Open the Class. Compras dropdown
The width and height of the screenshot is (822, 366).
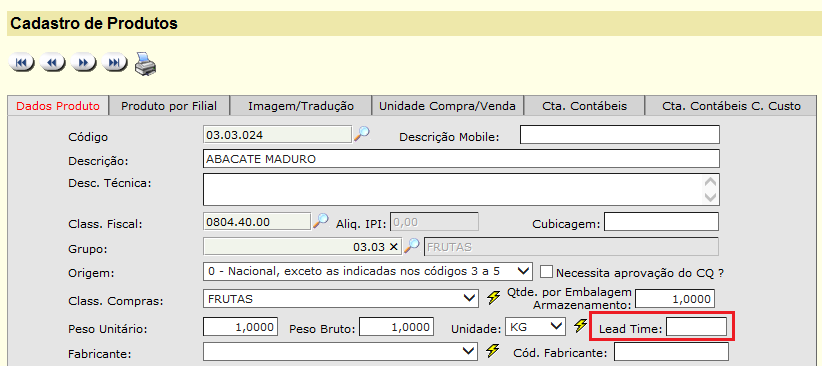tap(340, 299)
